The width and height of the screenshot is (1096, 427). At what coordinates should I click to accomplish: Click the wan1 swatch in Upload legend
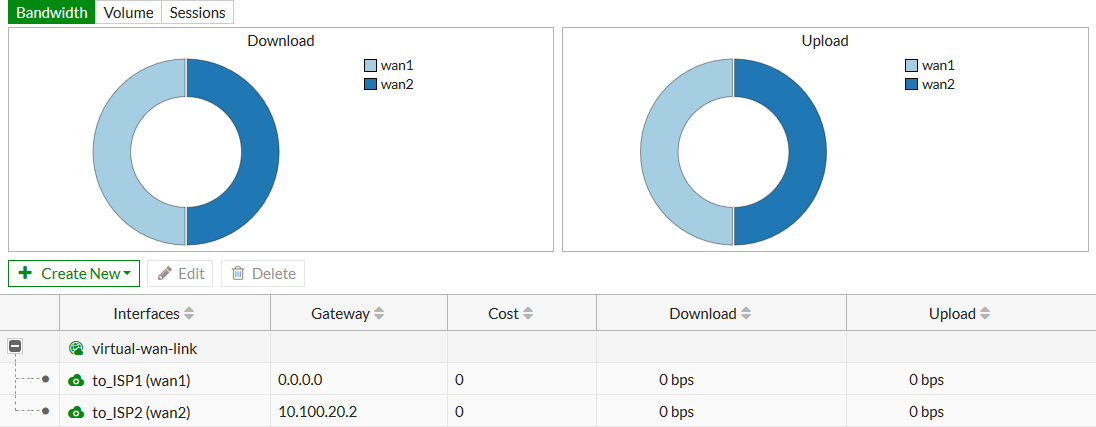click(x=911, y=66)
